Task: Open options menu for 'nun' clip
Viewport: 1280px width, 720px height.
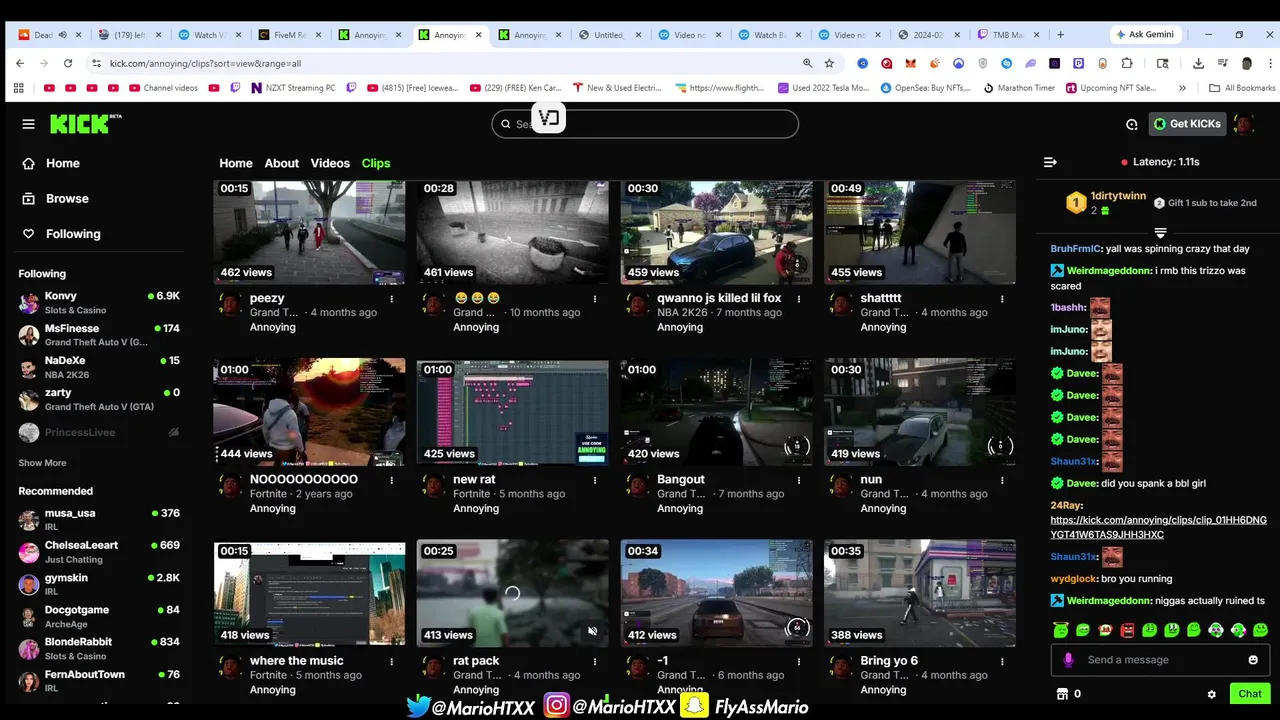Action: tap(1003, 480)
